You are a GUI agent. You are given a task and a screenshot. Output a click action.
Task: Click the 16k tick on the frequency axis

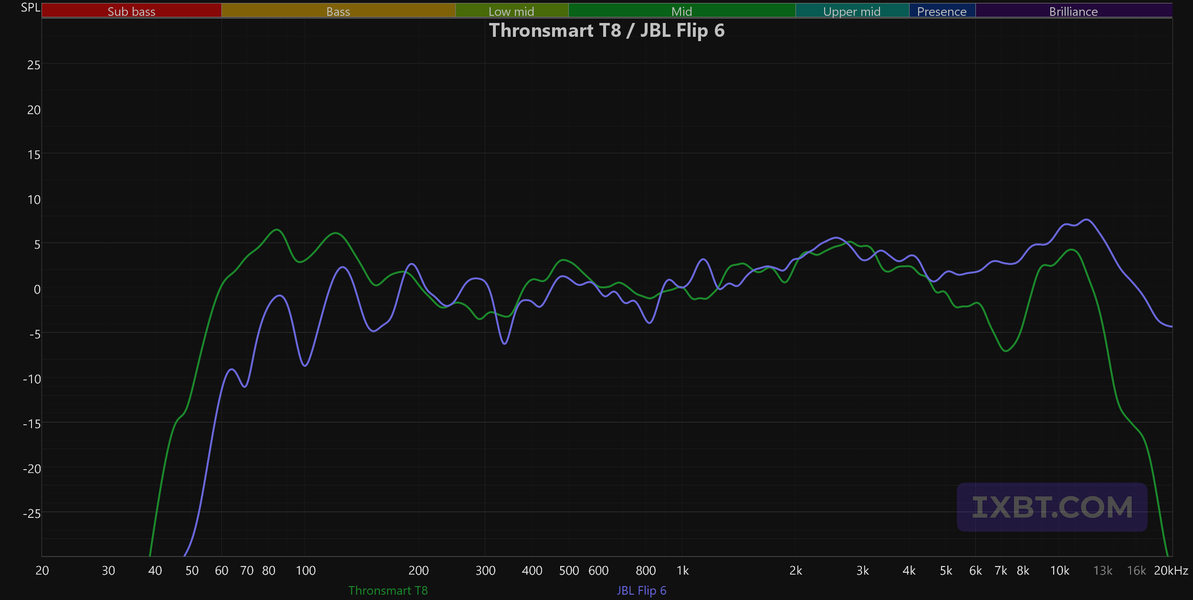[x=1137, y=570]
